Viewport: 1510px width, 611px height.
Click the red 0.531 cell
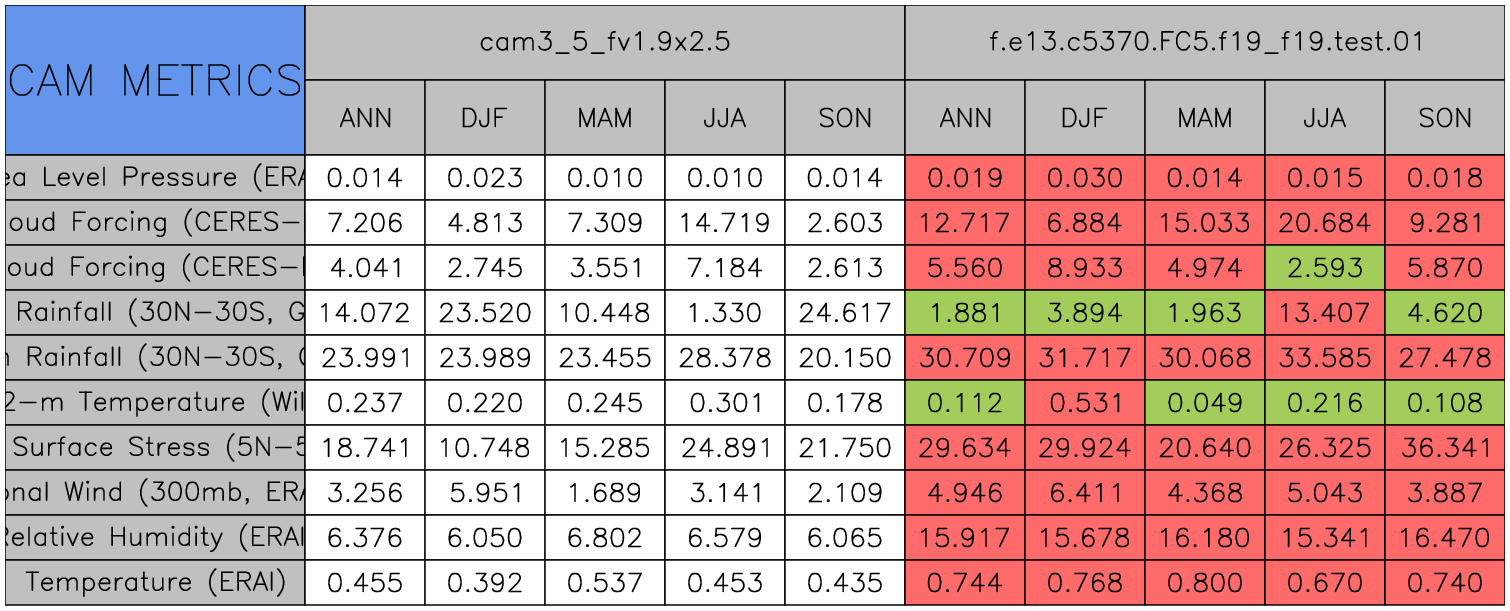coord(1084,403)
